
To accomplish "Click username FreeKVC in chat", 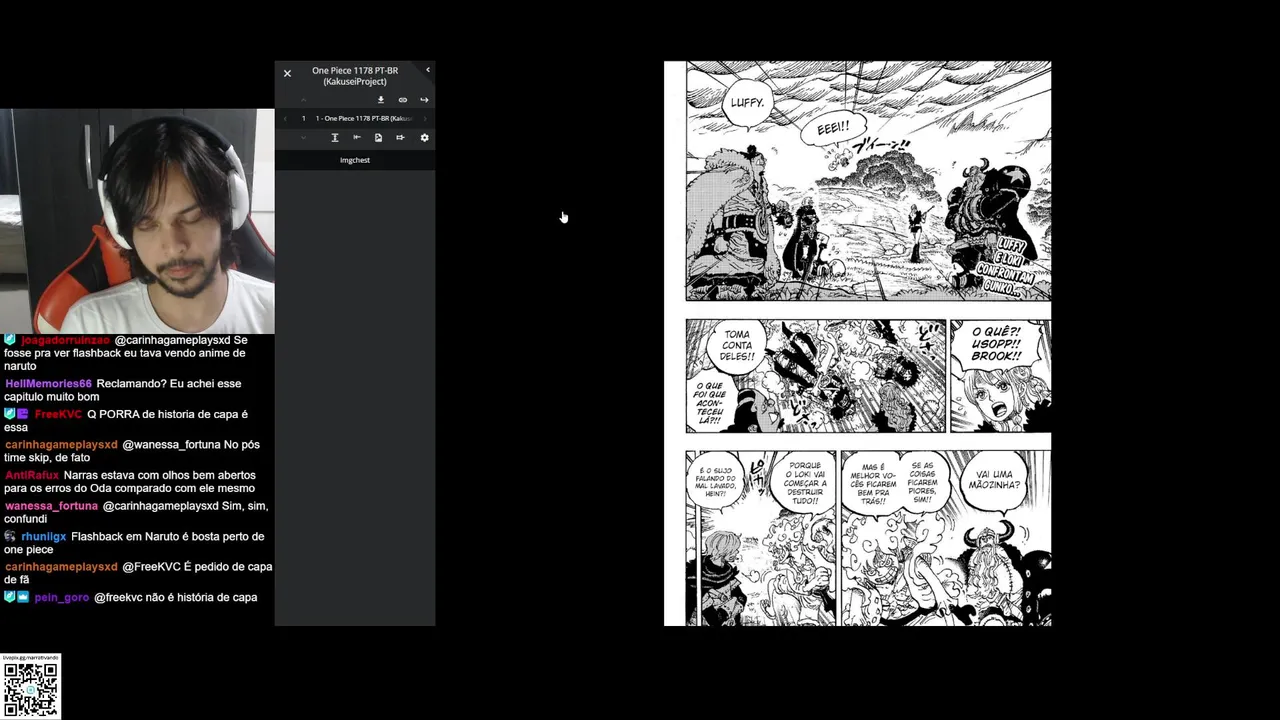I will [58, 414].
